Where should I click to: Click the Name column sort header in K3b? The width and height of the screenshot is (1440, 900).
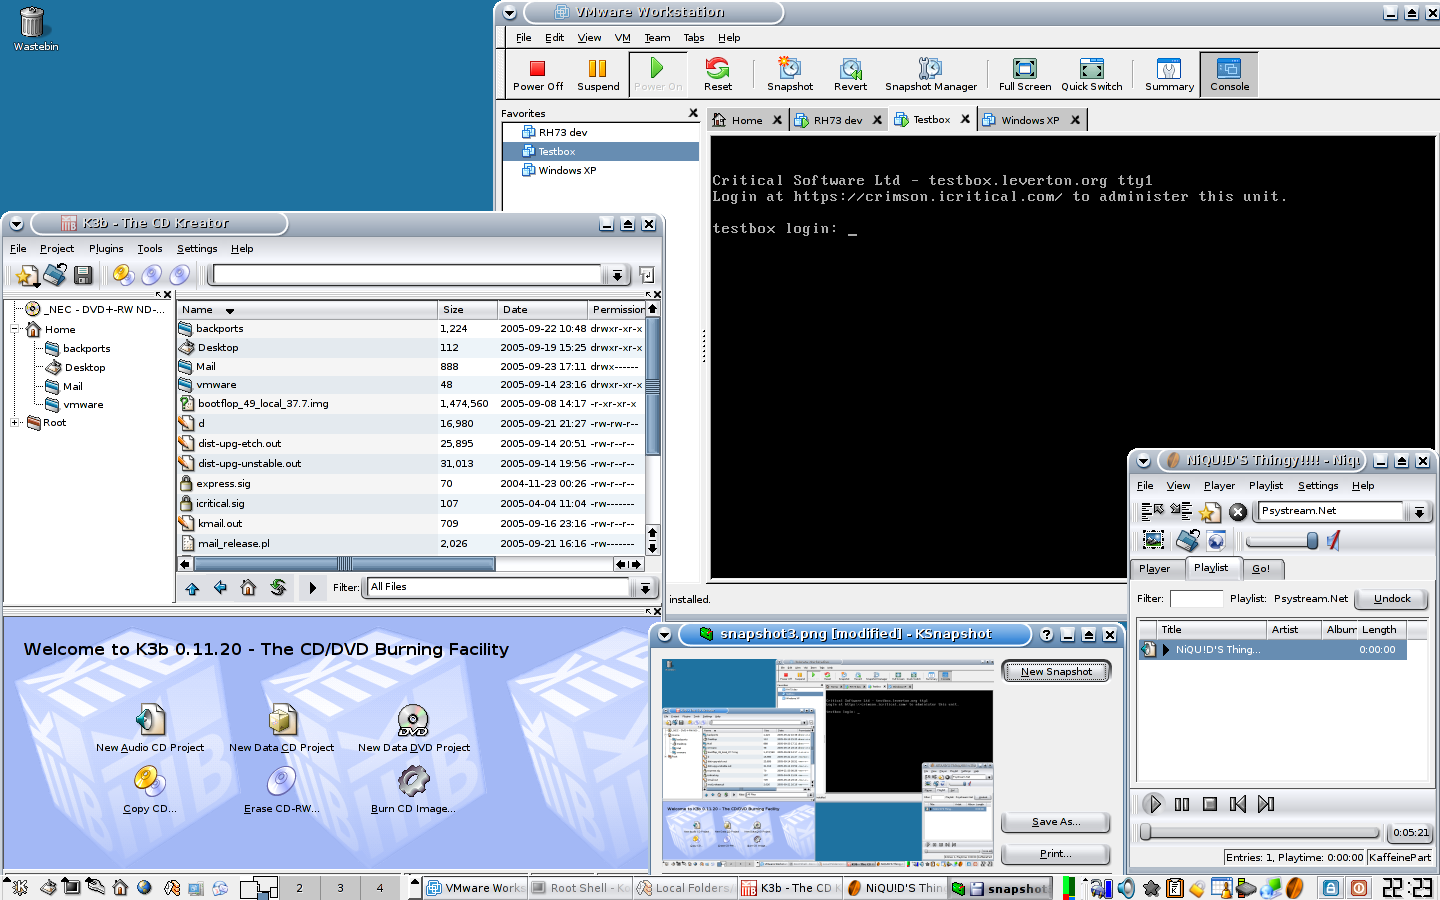pos(307,310)
